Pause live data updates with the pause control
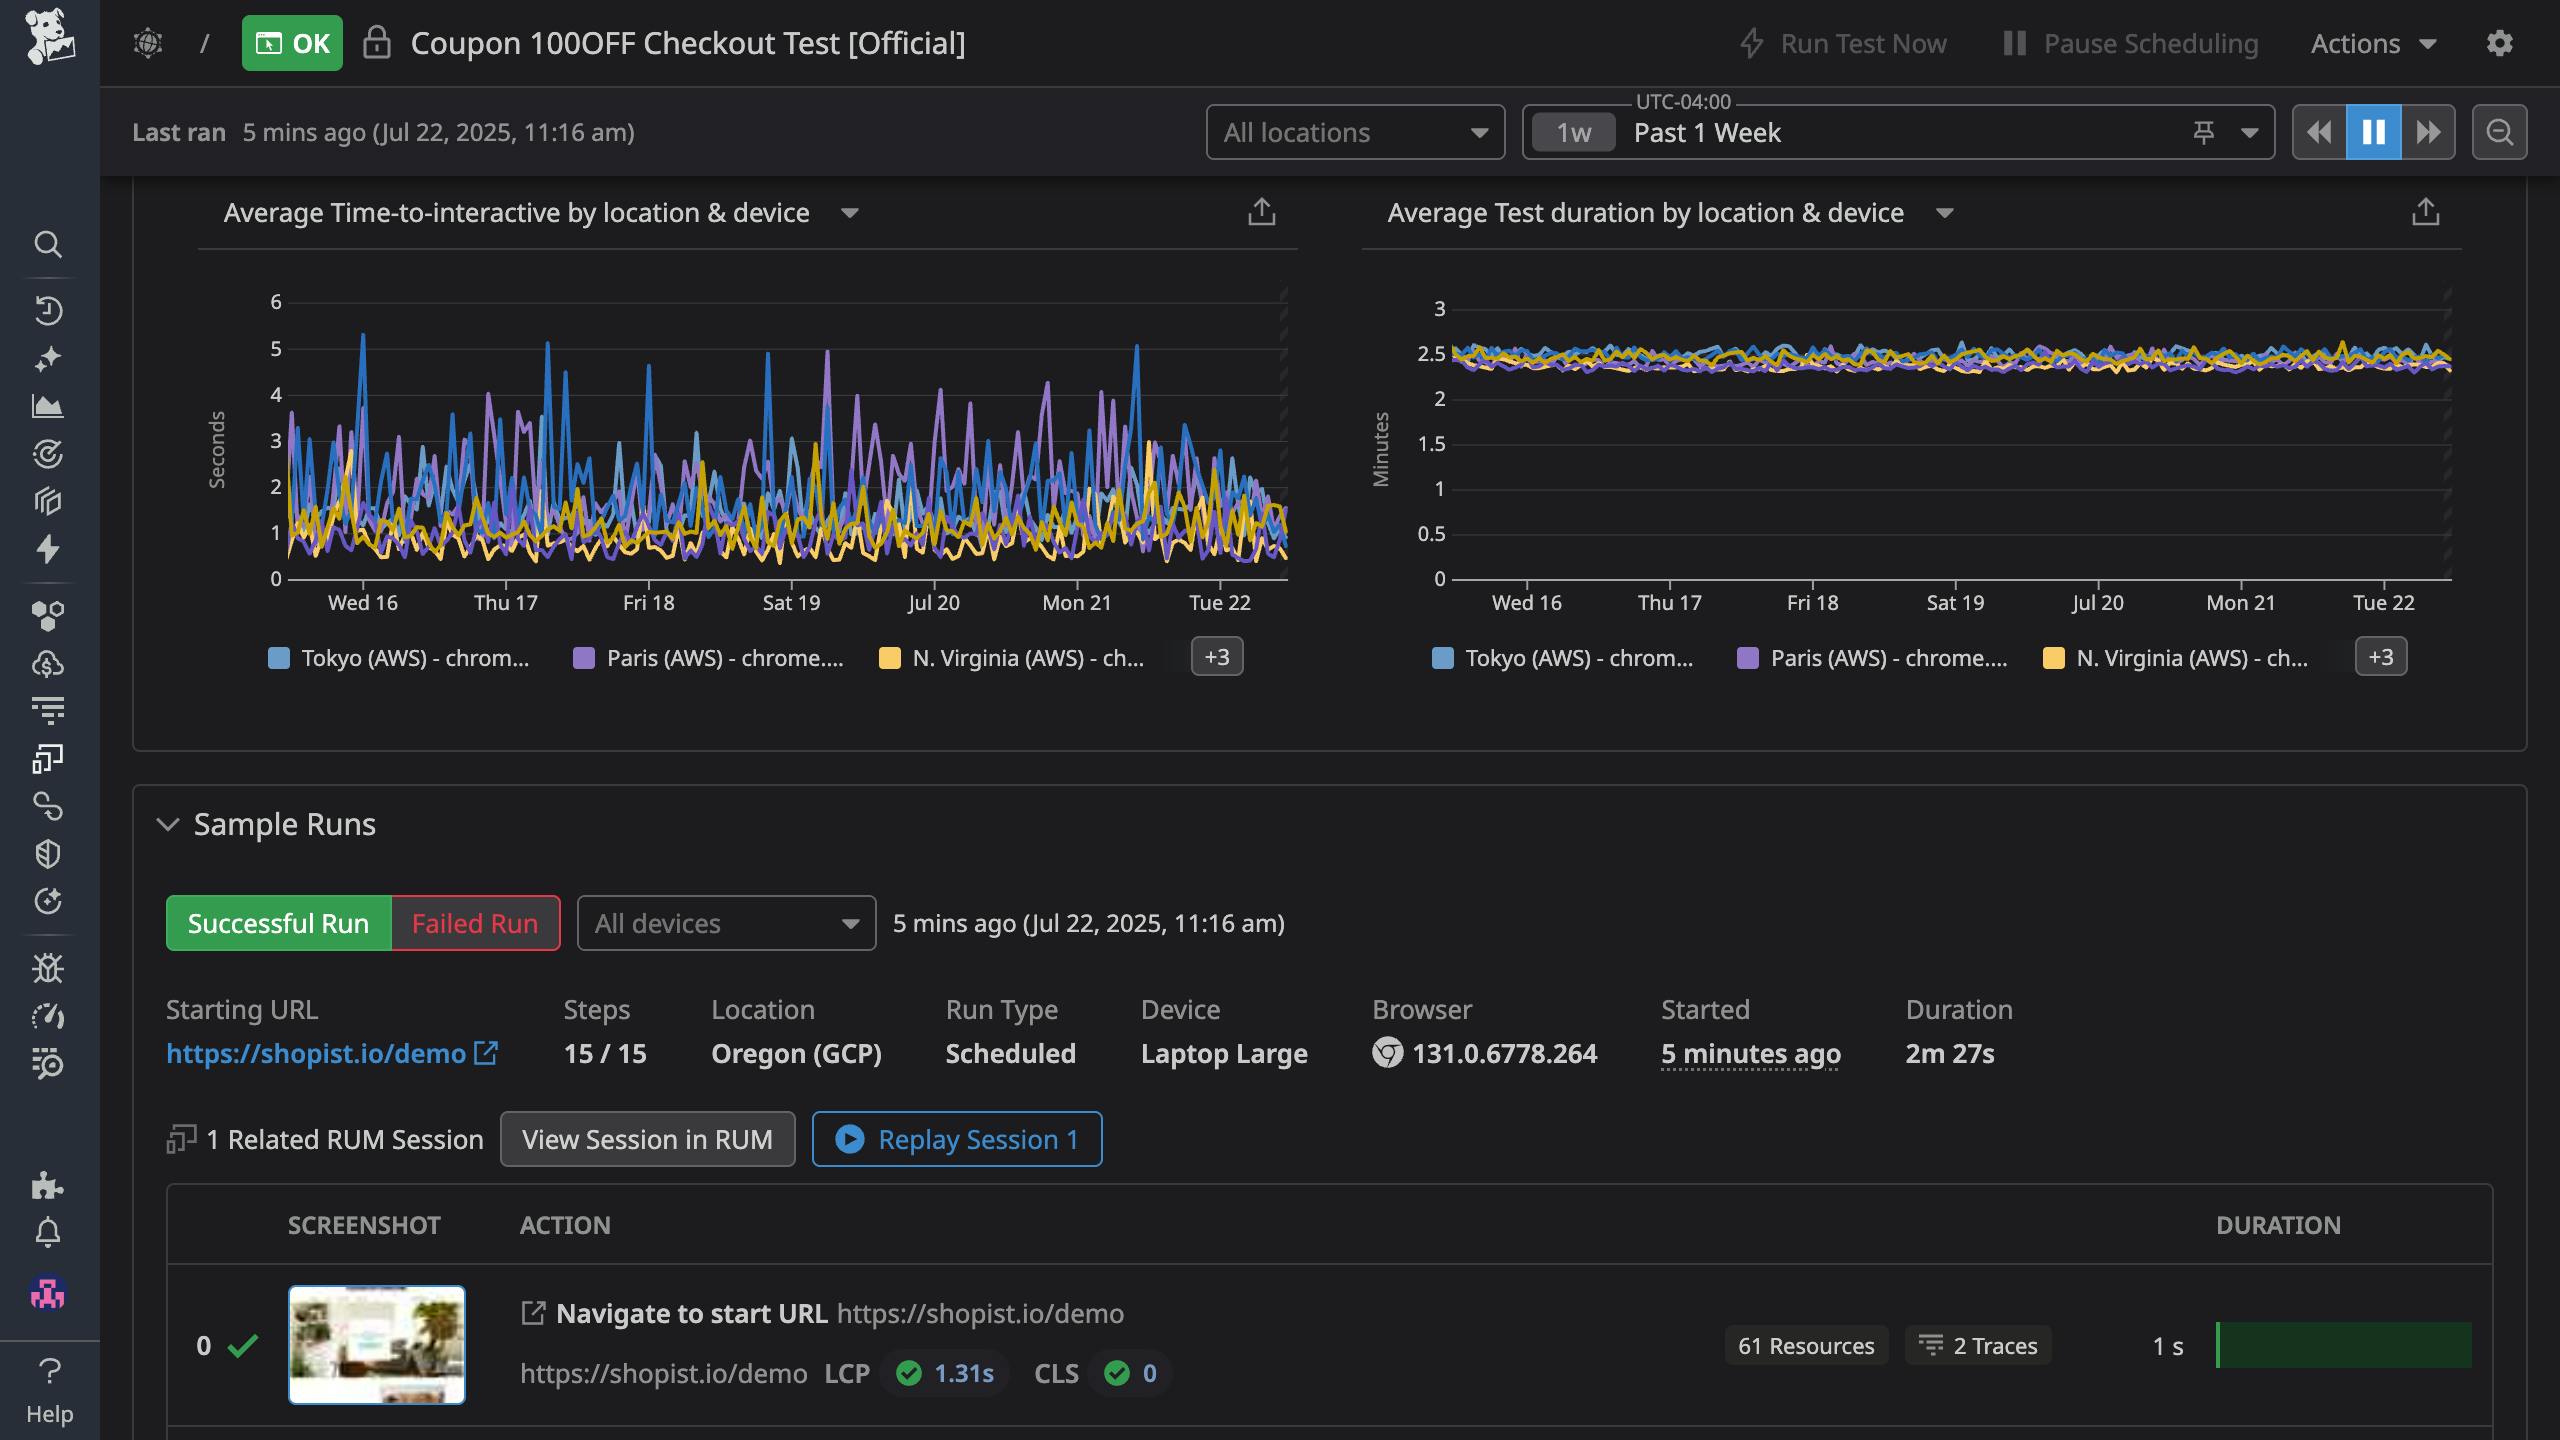Screen dimensions: 2560x1440 point(2374,131)
